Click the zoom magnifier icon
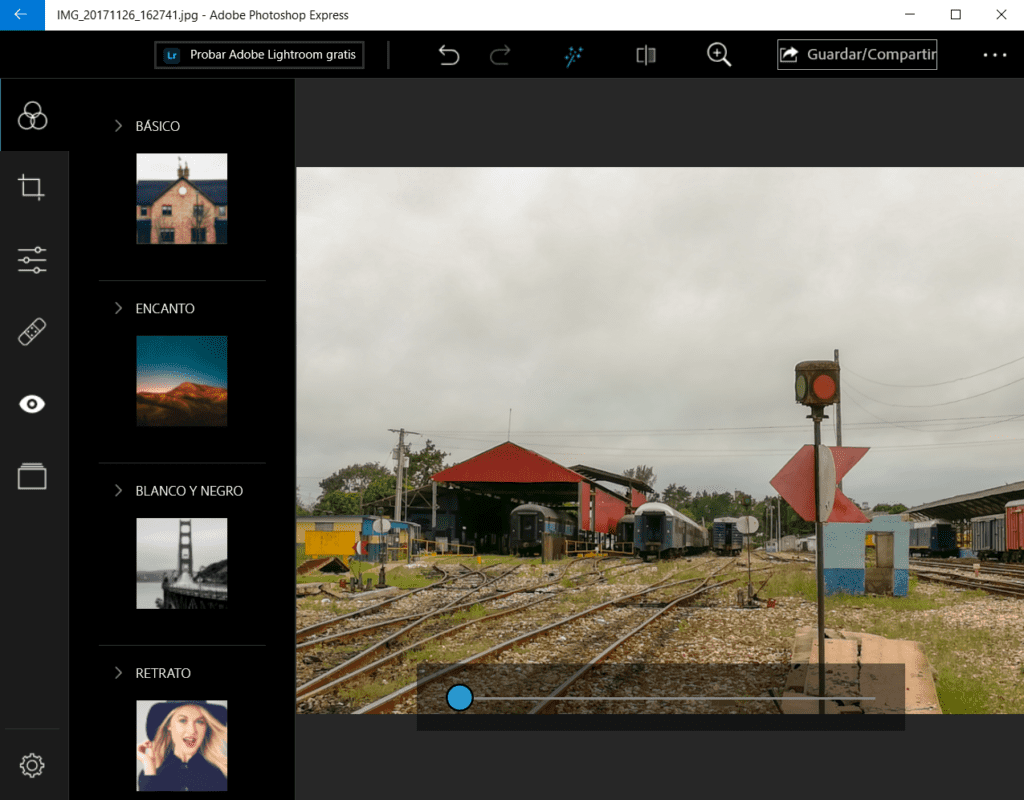 tap(719, 55)
